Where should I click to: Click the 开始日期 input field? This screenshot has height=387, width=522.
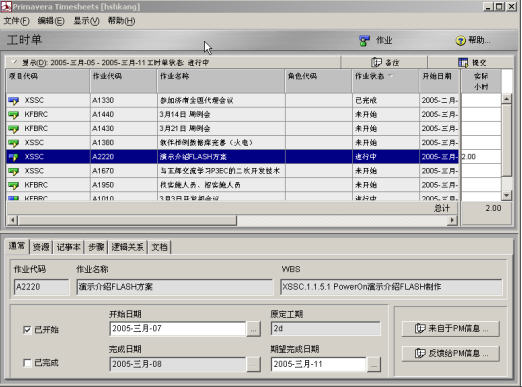click(178, 329)
